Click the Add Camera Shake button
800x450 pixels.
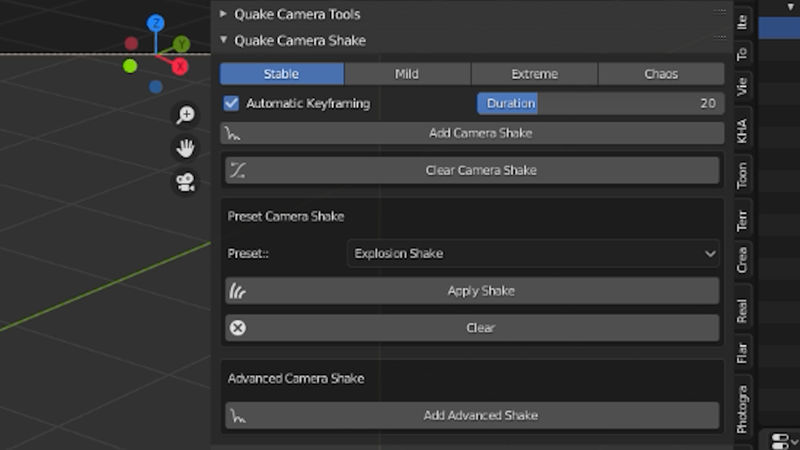472,133
